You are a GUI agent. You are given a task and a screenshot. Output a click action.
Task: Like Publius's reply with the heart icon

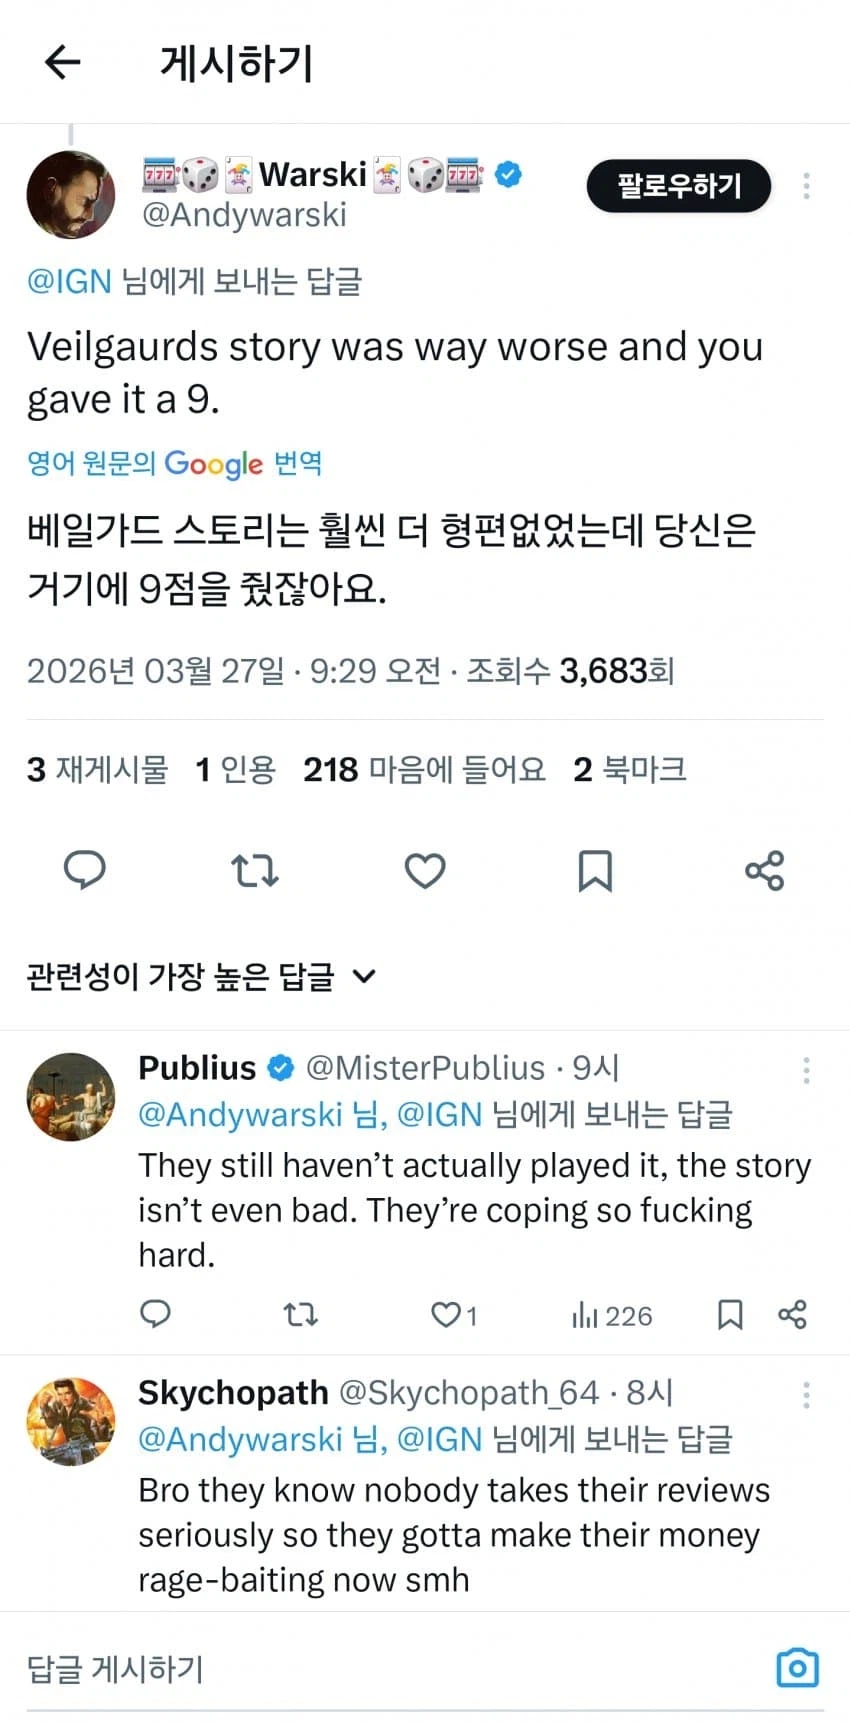446,1315
